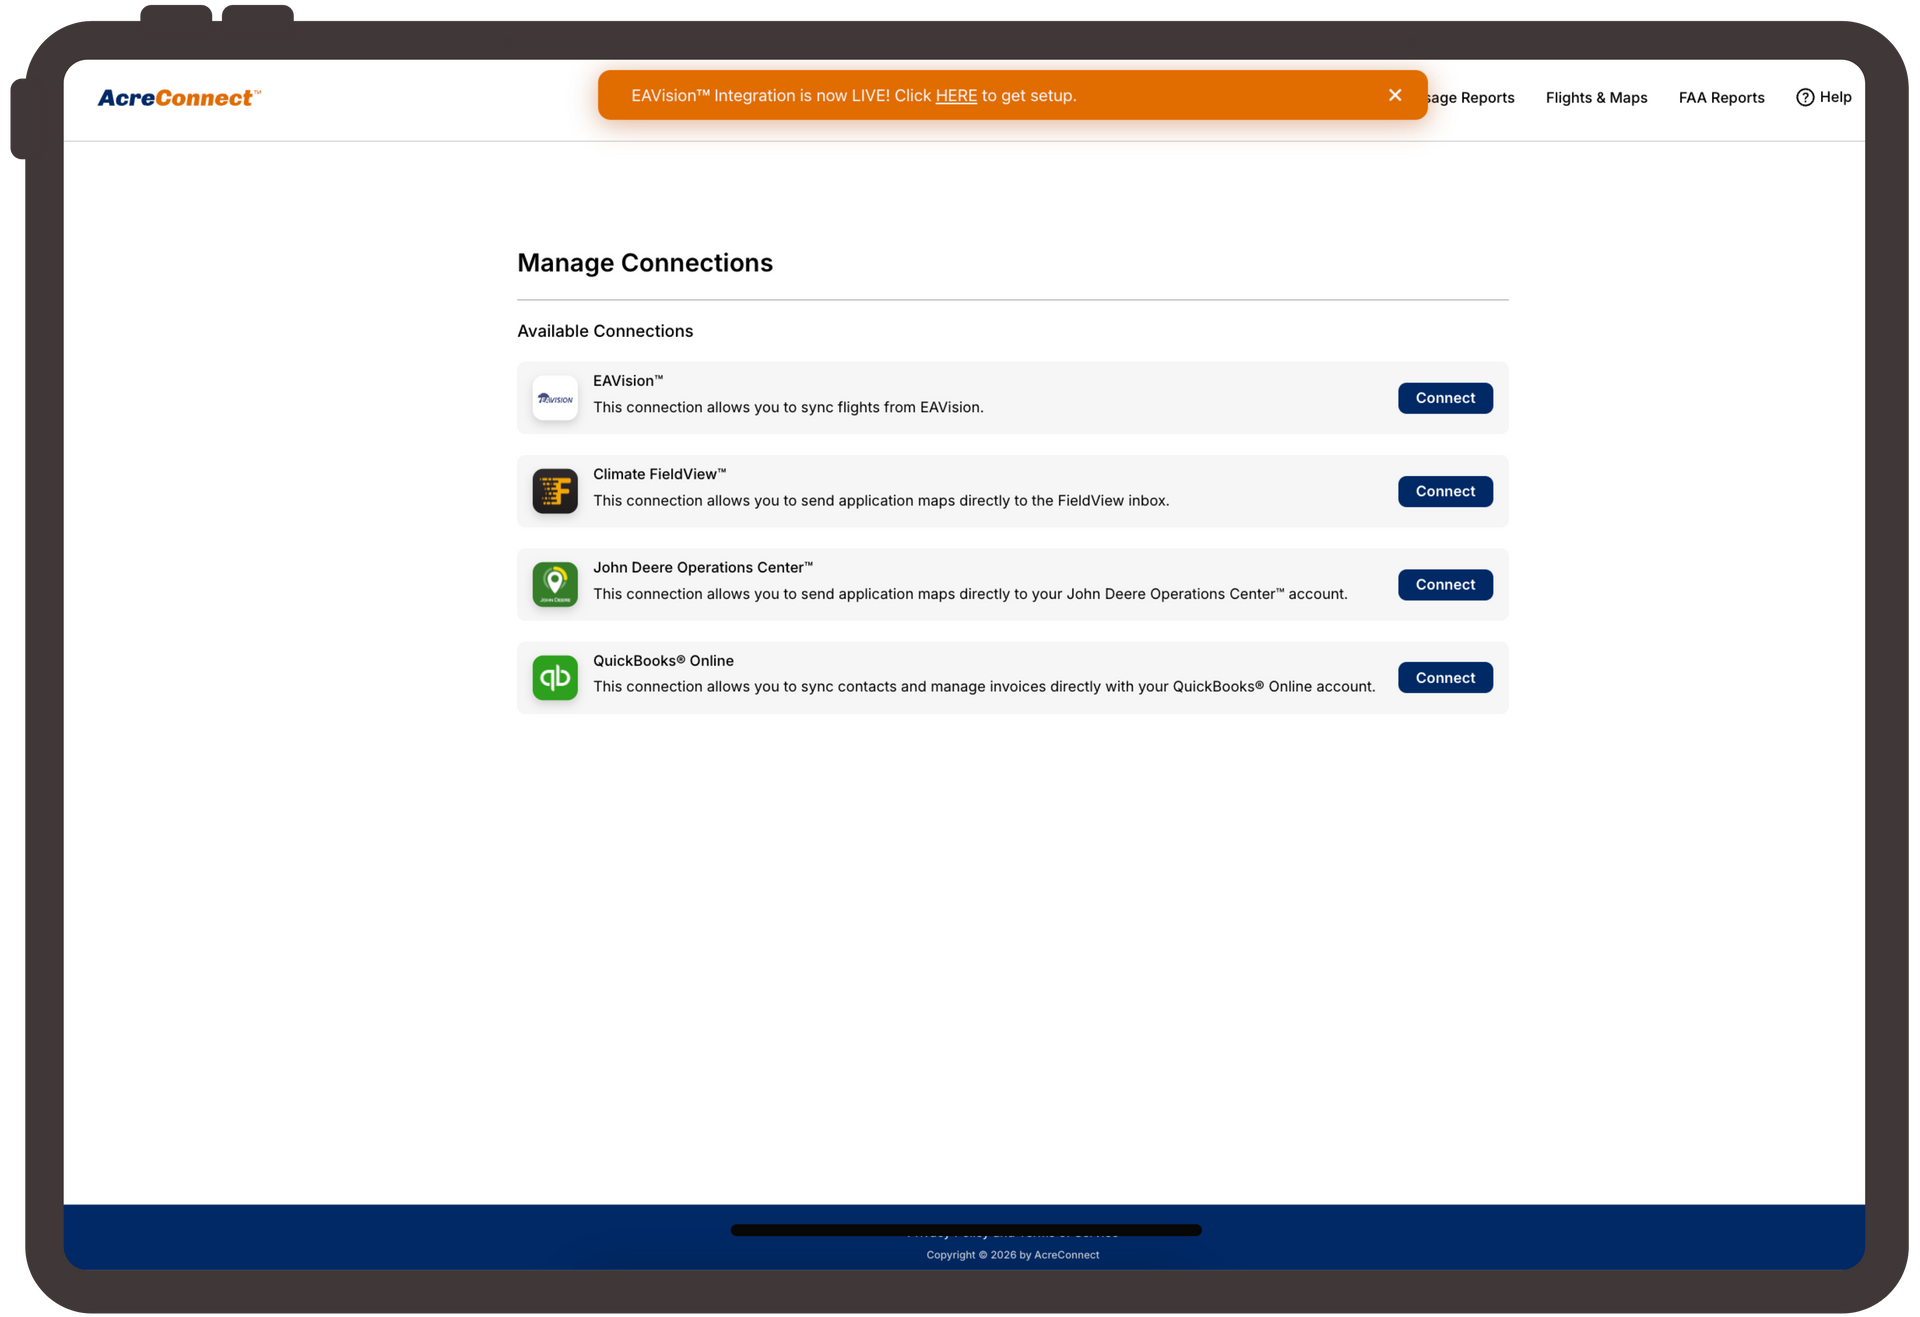Connect the EAVision integration
This screenshot has height=1317, width=1920.
pos(1445,398)
